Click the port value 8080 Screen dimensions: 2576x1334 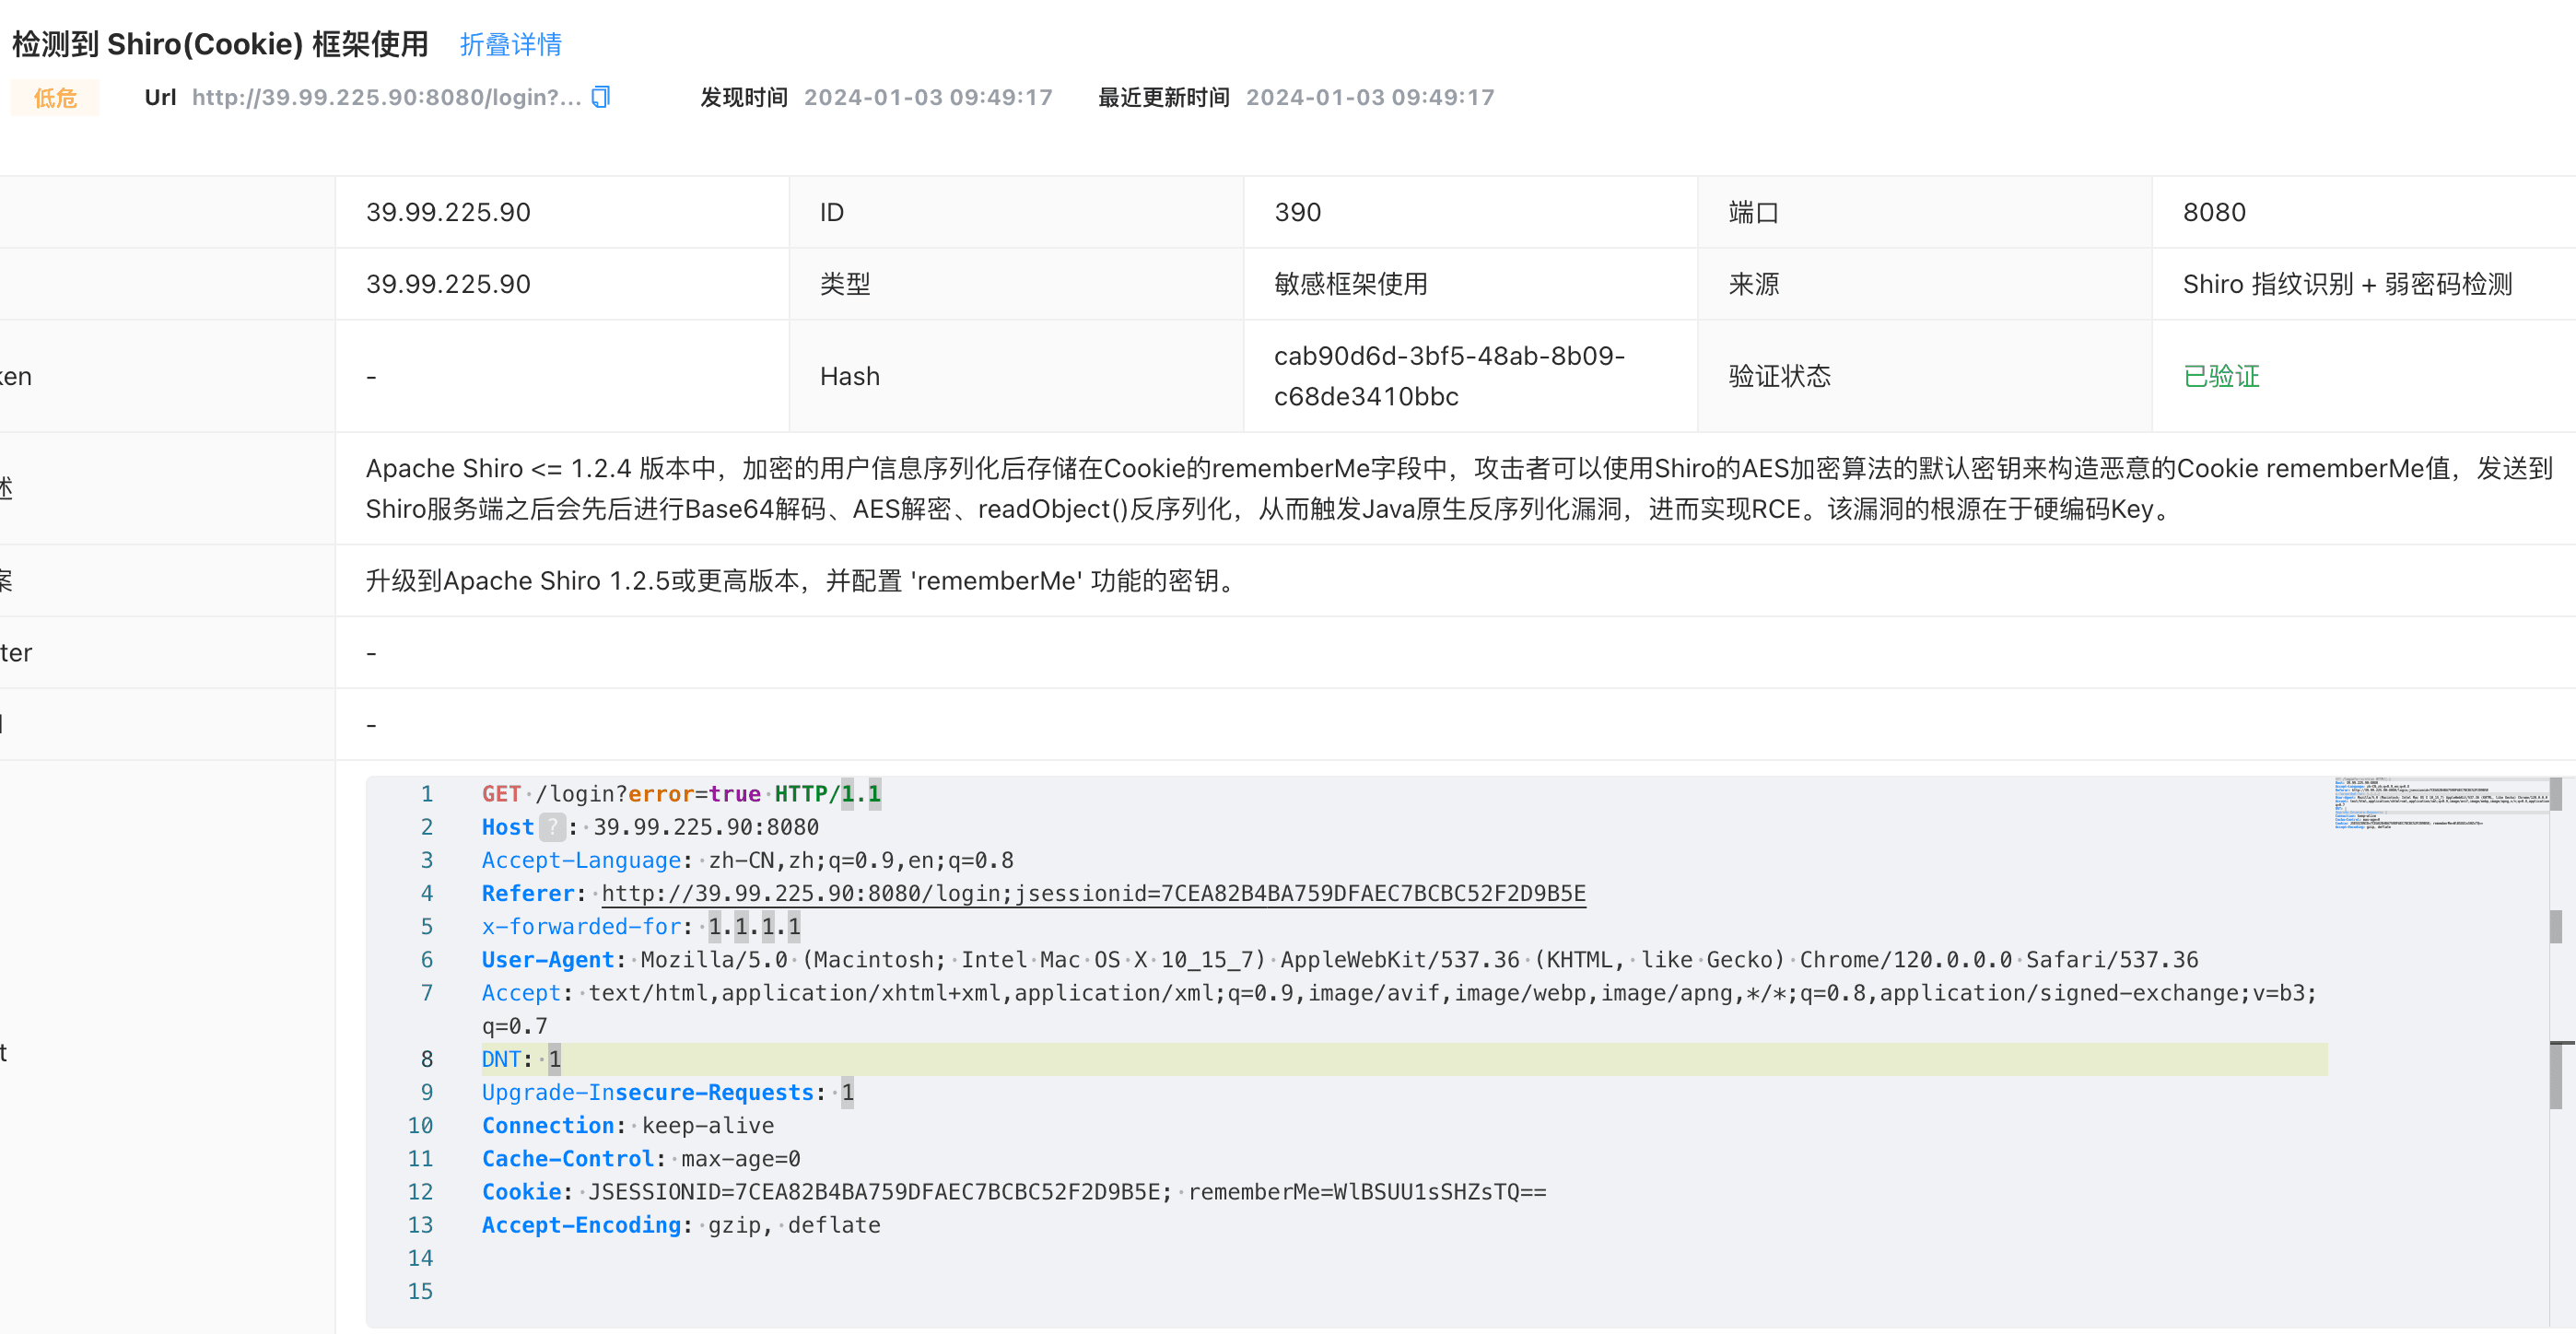2214,212
